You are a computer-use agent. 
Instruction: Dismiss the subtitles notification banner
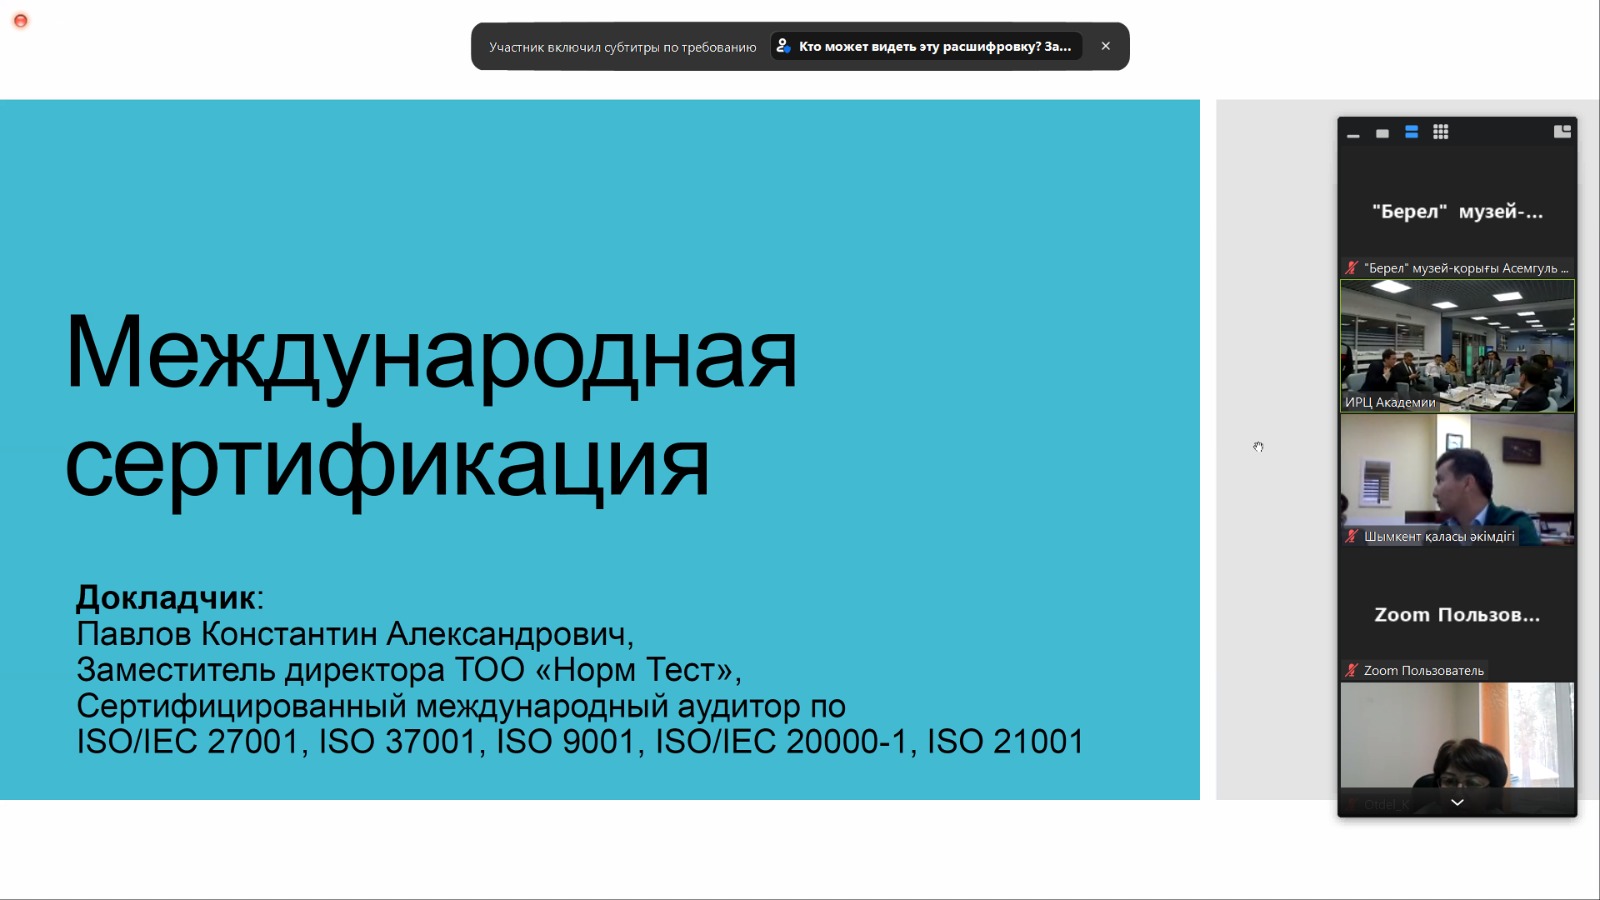coord(1105,46)
